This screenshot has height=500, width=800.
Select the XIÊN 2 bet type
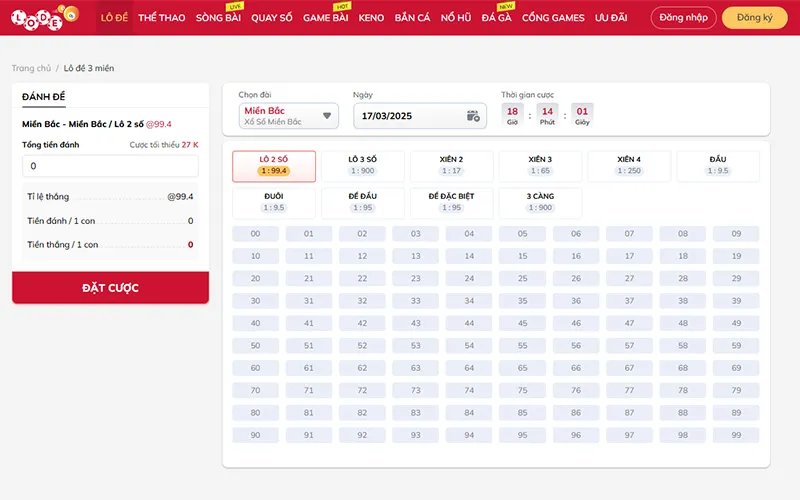(452, 166)
